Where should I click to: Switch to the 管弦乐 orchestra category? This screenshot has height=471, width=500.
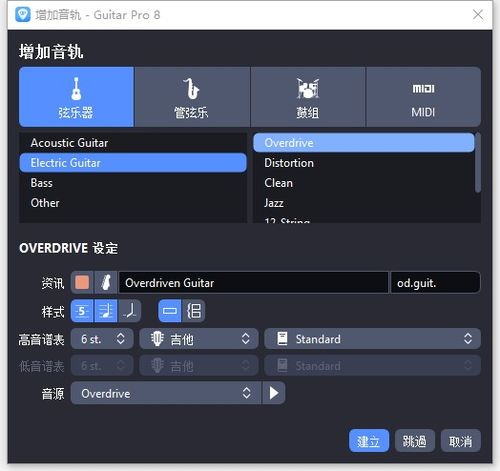[192, 97]
